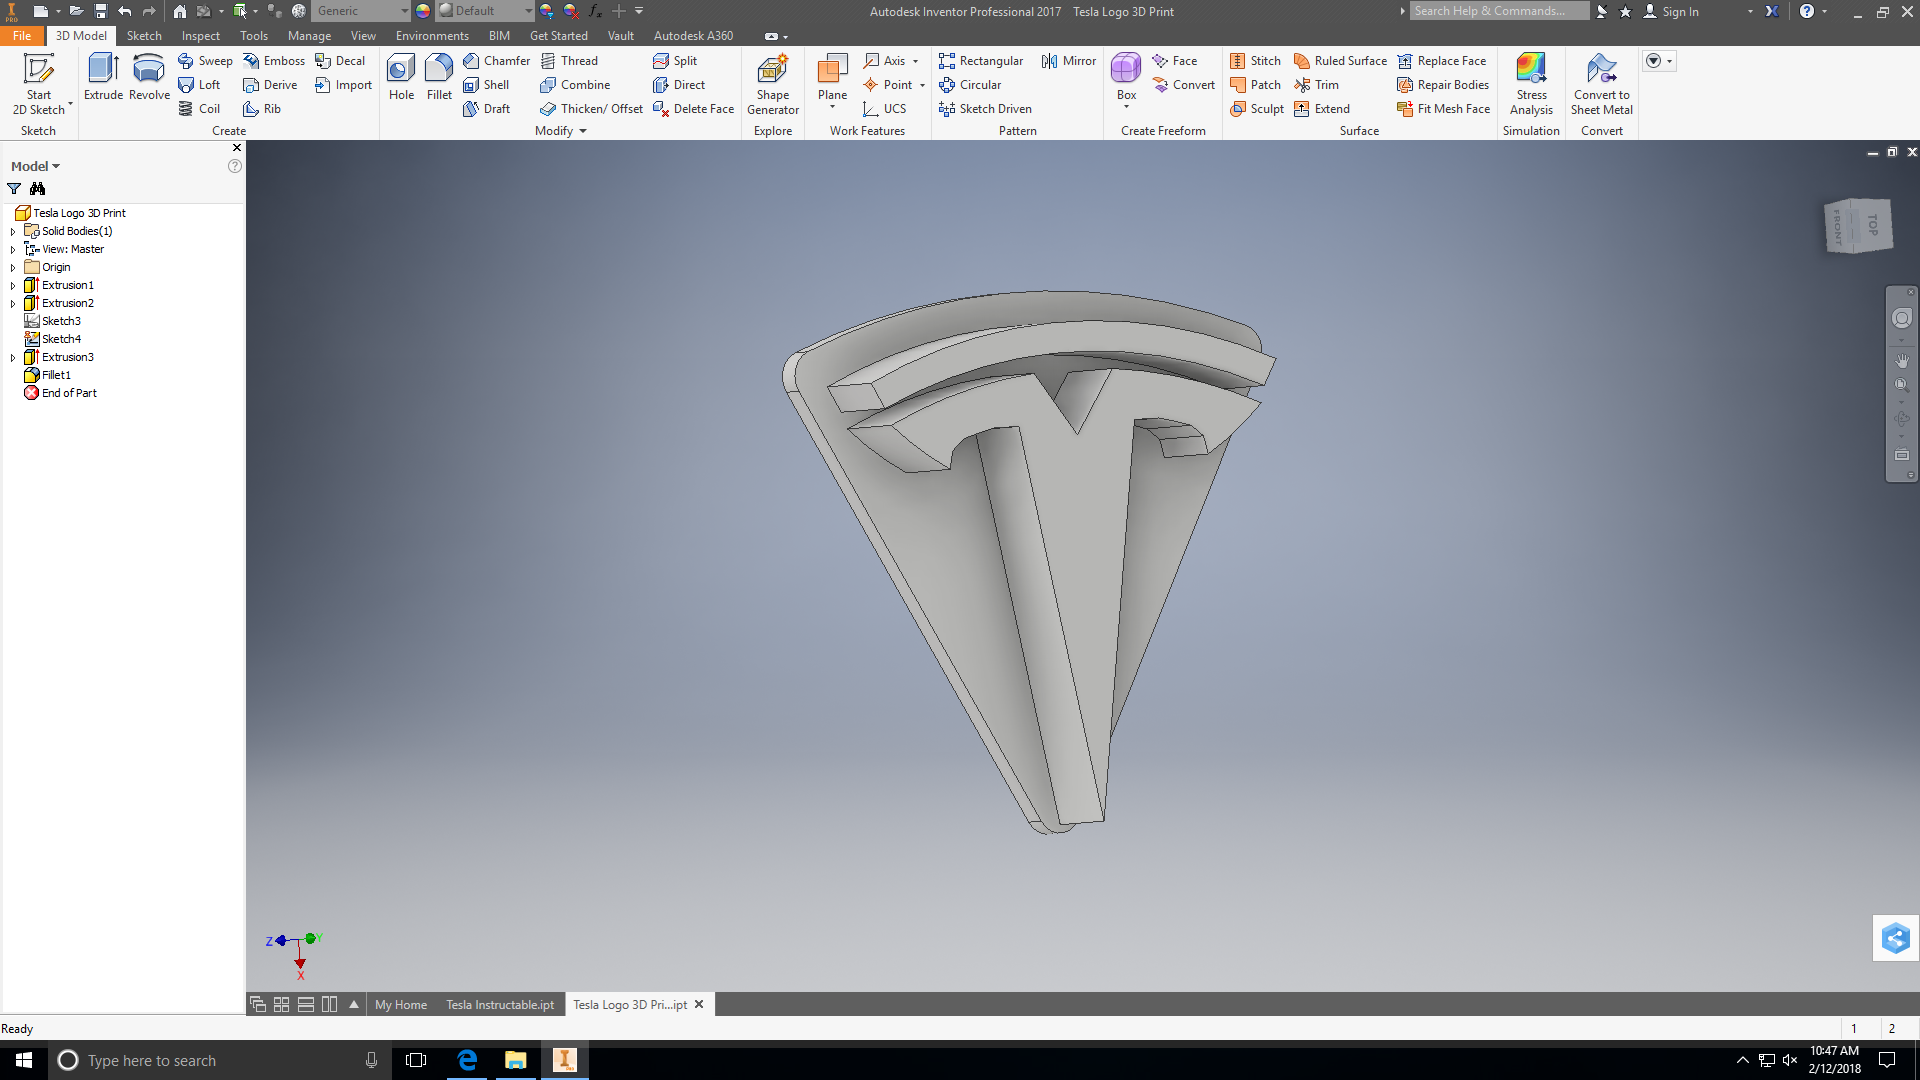Select the Extrude tool

click(103, 80)
